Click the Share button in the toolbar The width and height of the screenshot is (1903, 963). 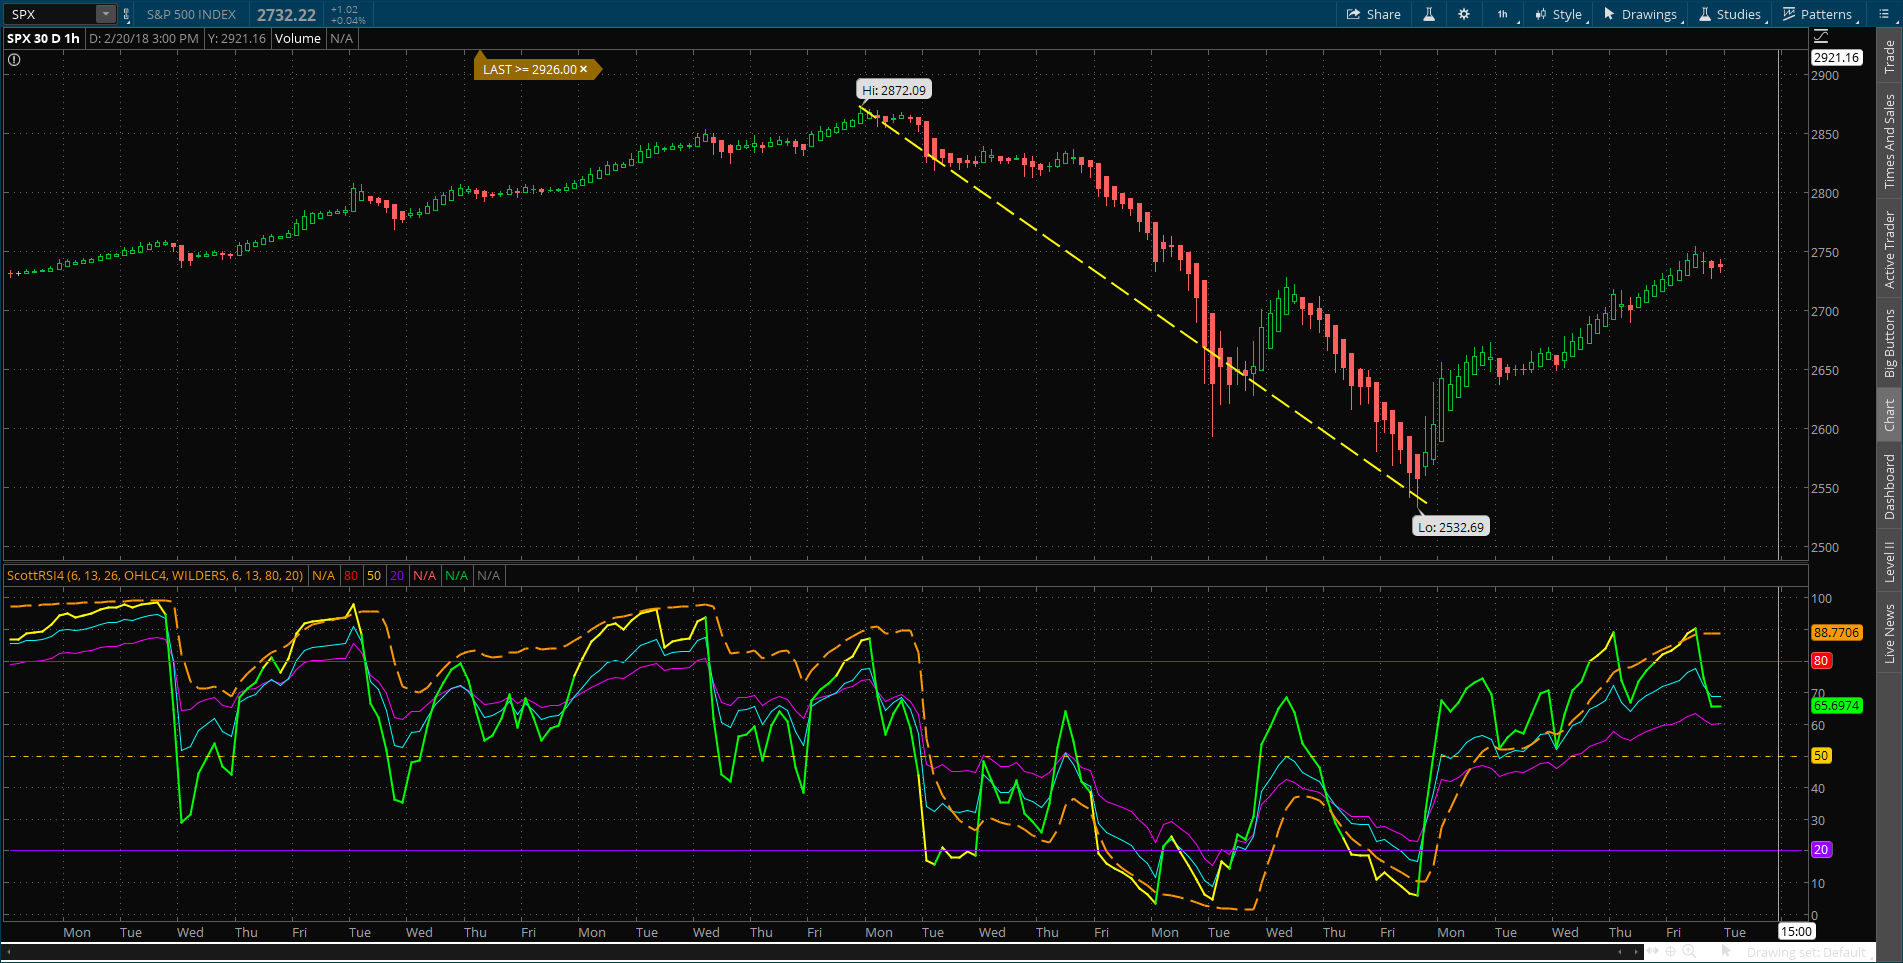tap(1373, 14)
